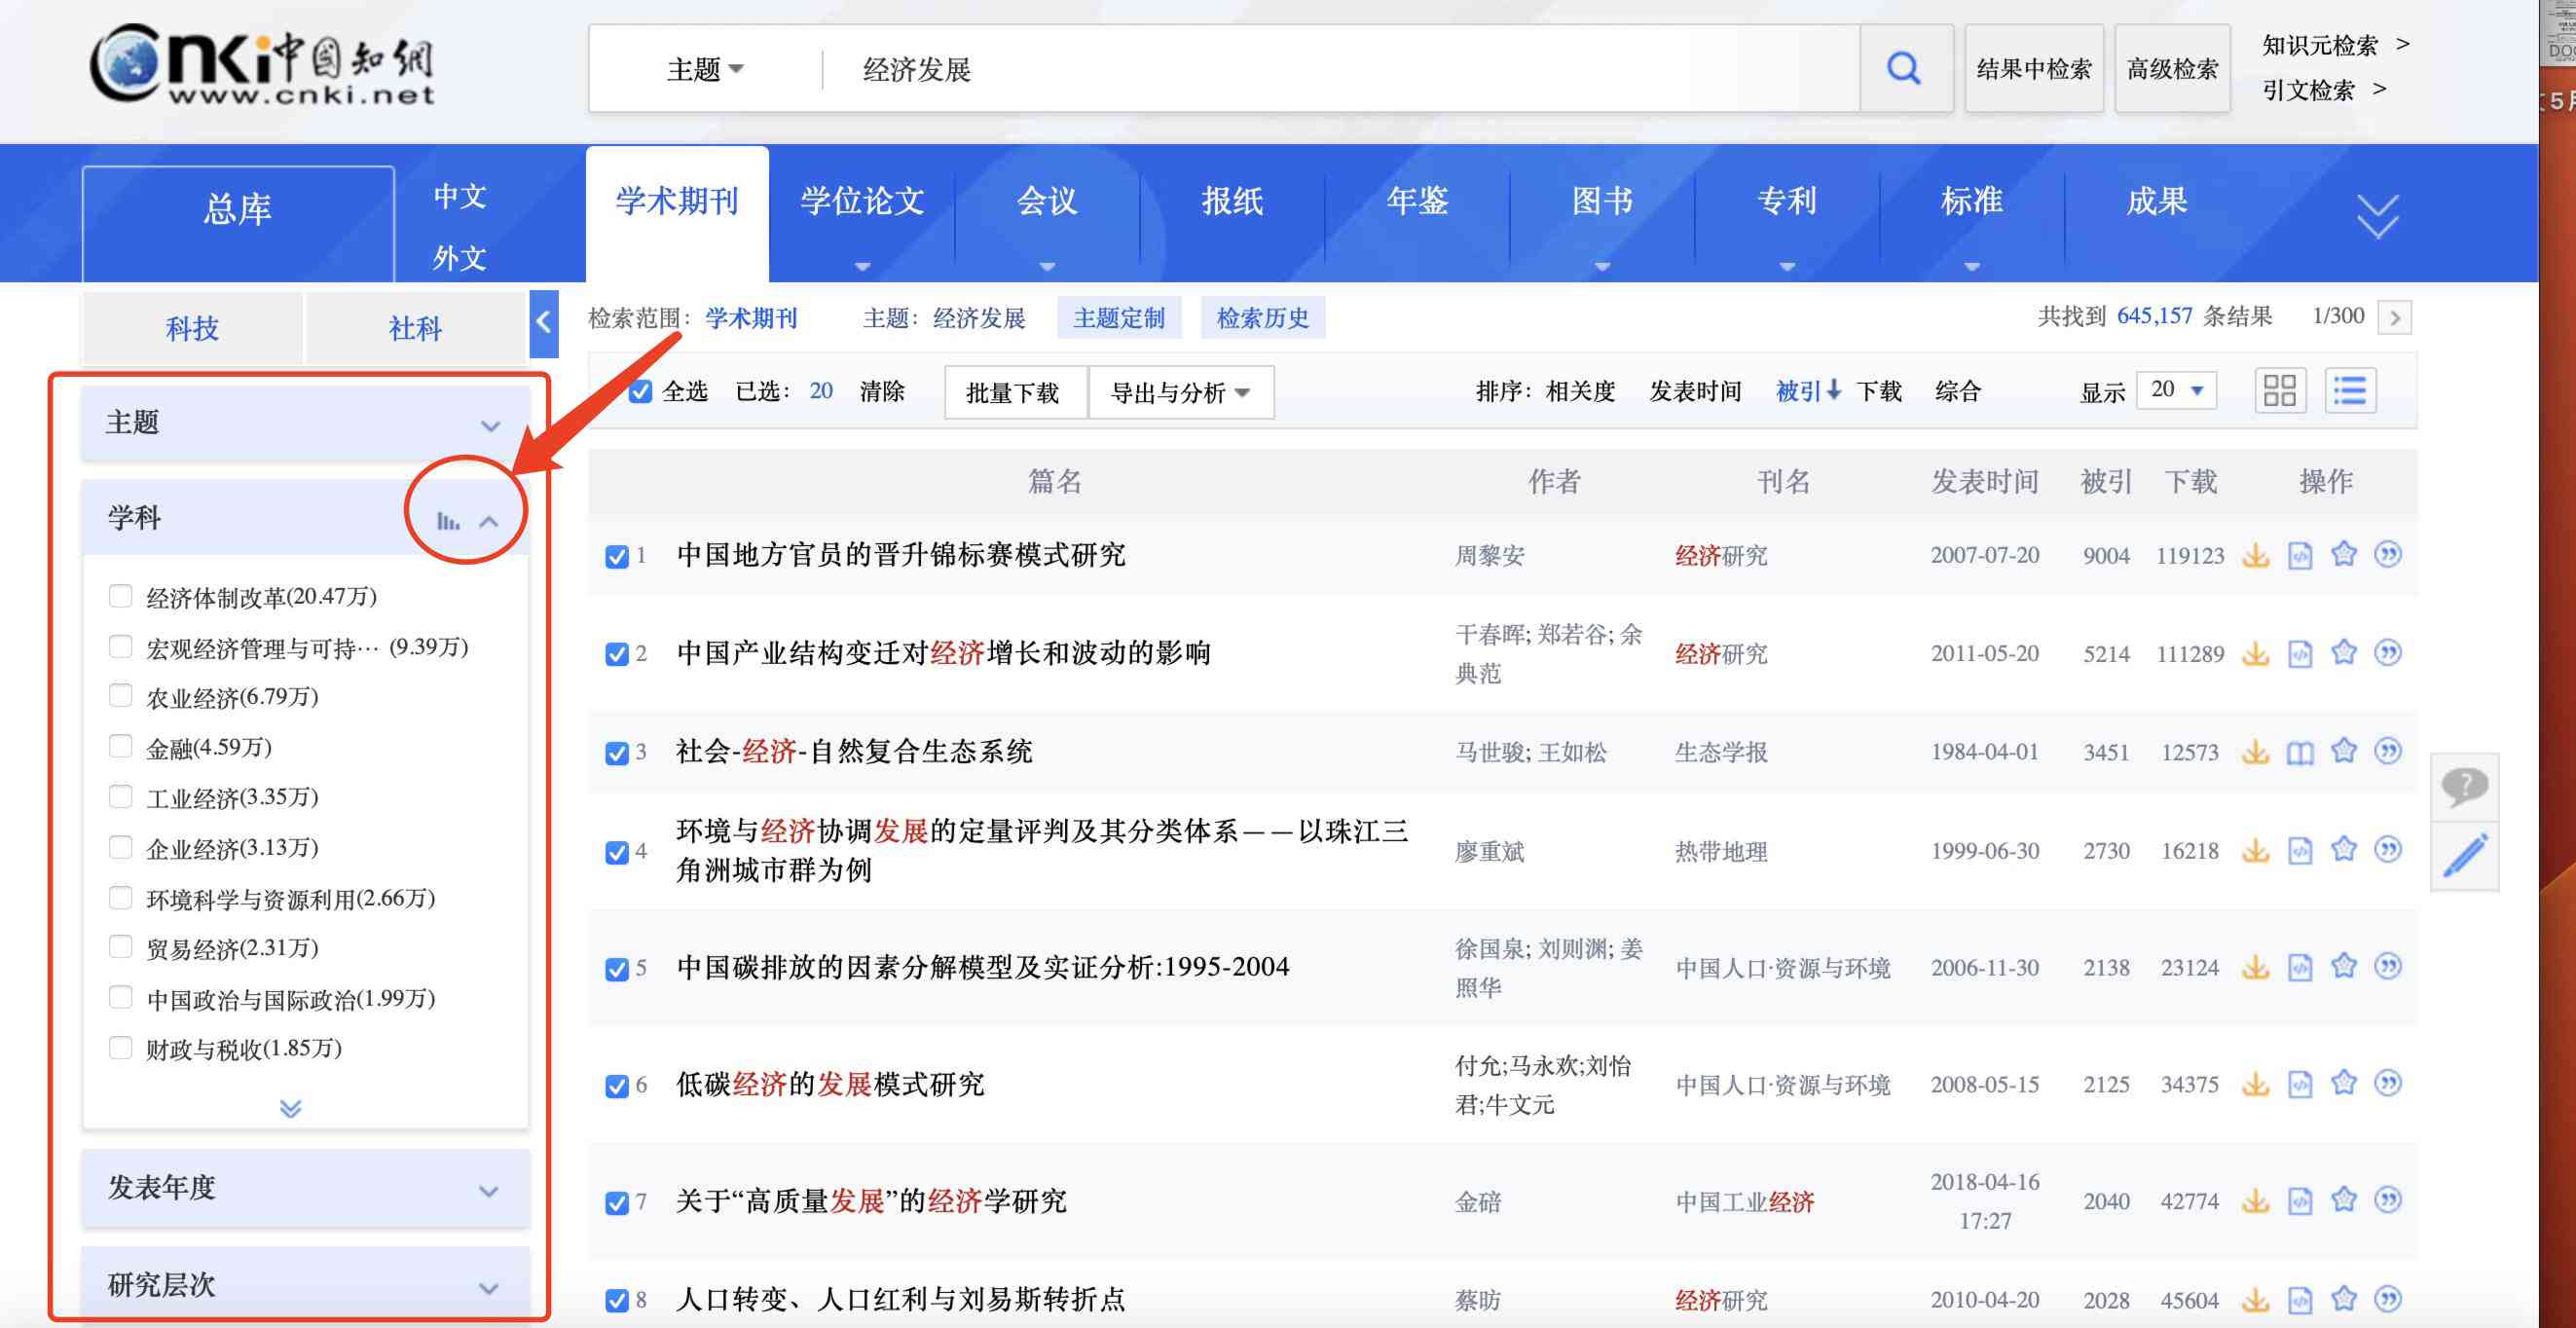
Task: Check the 农业经济 subject filter
Action: click(120, 696)
